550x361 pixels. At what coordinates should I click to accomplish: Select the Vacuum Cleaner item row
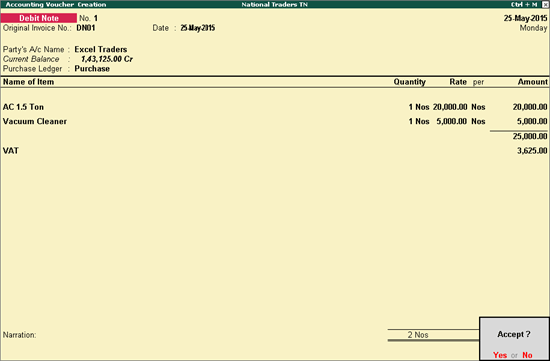coord(275,121)
